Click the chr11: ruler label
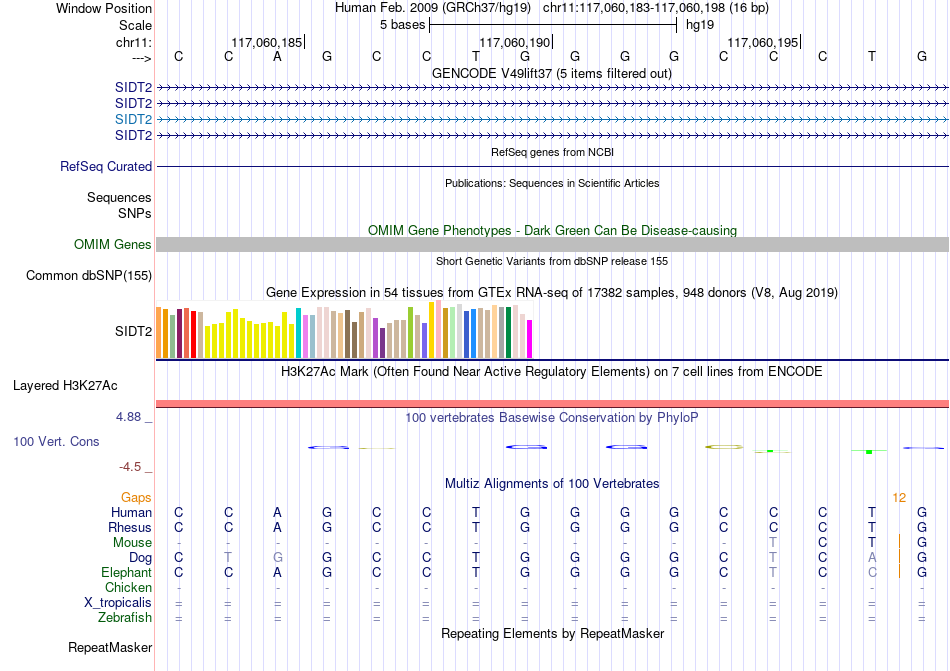950x671 pixels. pyautogui.click(x=133, y=42)
